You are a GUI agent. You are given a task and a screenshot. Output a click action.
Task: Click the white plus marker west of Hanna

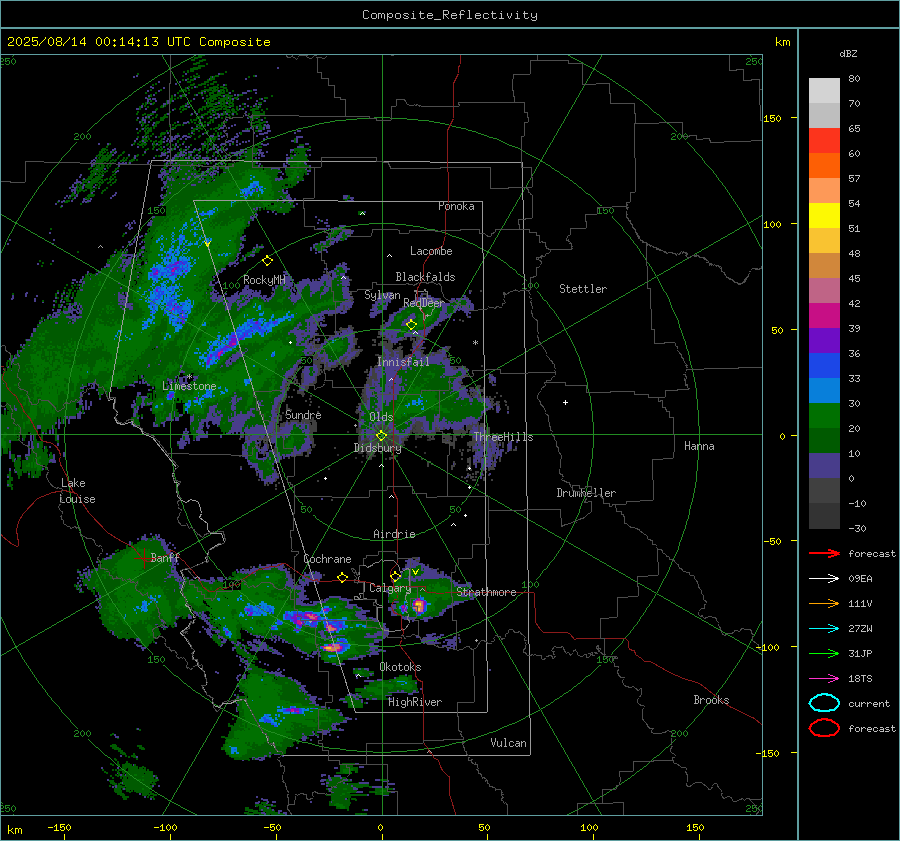tap(565, 402)
